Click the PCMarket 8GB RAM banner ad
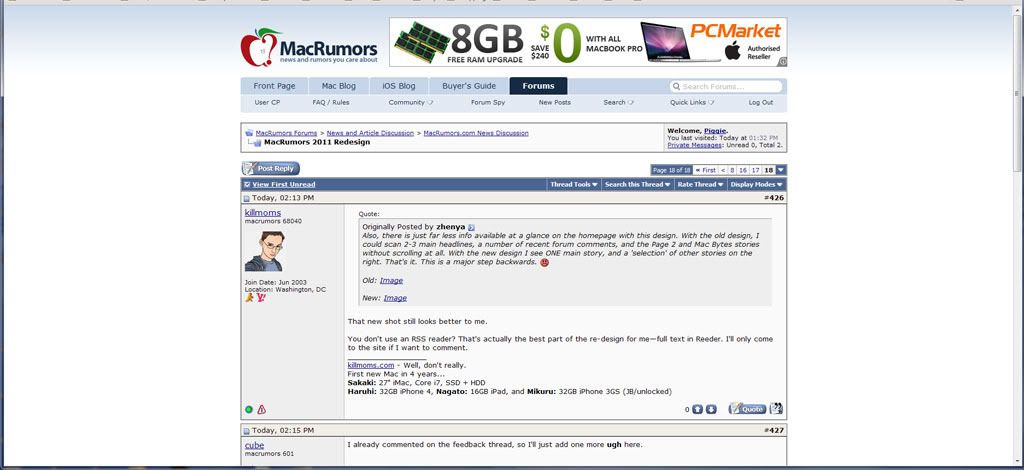 [588, 42]
